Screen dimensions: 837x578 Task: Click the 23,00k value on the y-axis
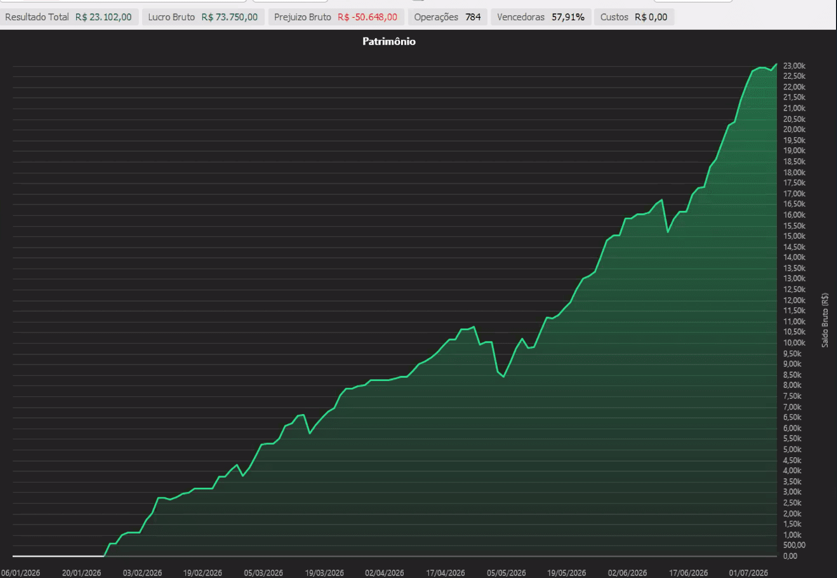[794, 66]
